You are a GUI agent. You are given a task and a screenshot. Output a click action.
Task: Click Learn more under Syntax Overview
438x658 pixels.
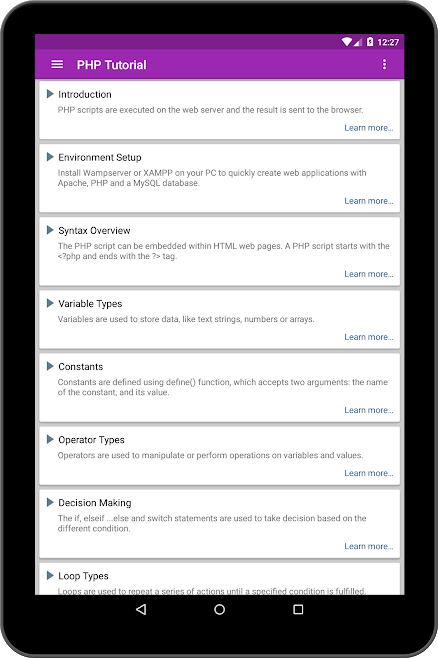tap(369, 274)
